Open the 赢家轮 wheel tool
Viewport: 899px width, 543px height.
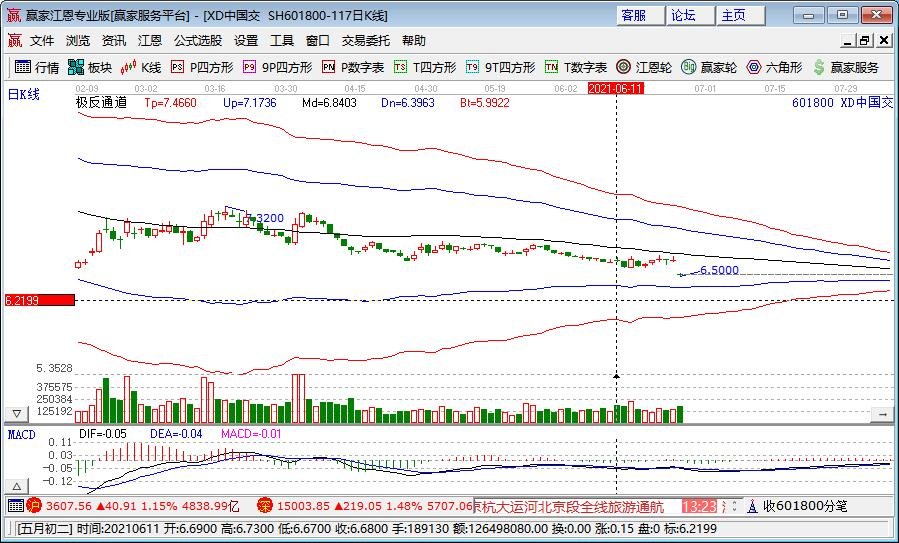click(x=709, y=68)
